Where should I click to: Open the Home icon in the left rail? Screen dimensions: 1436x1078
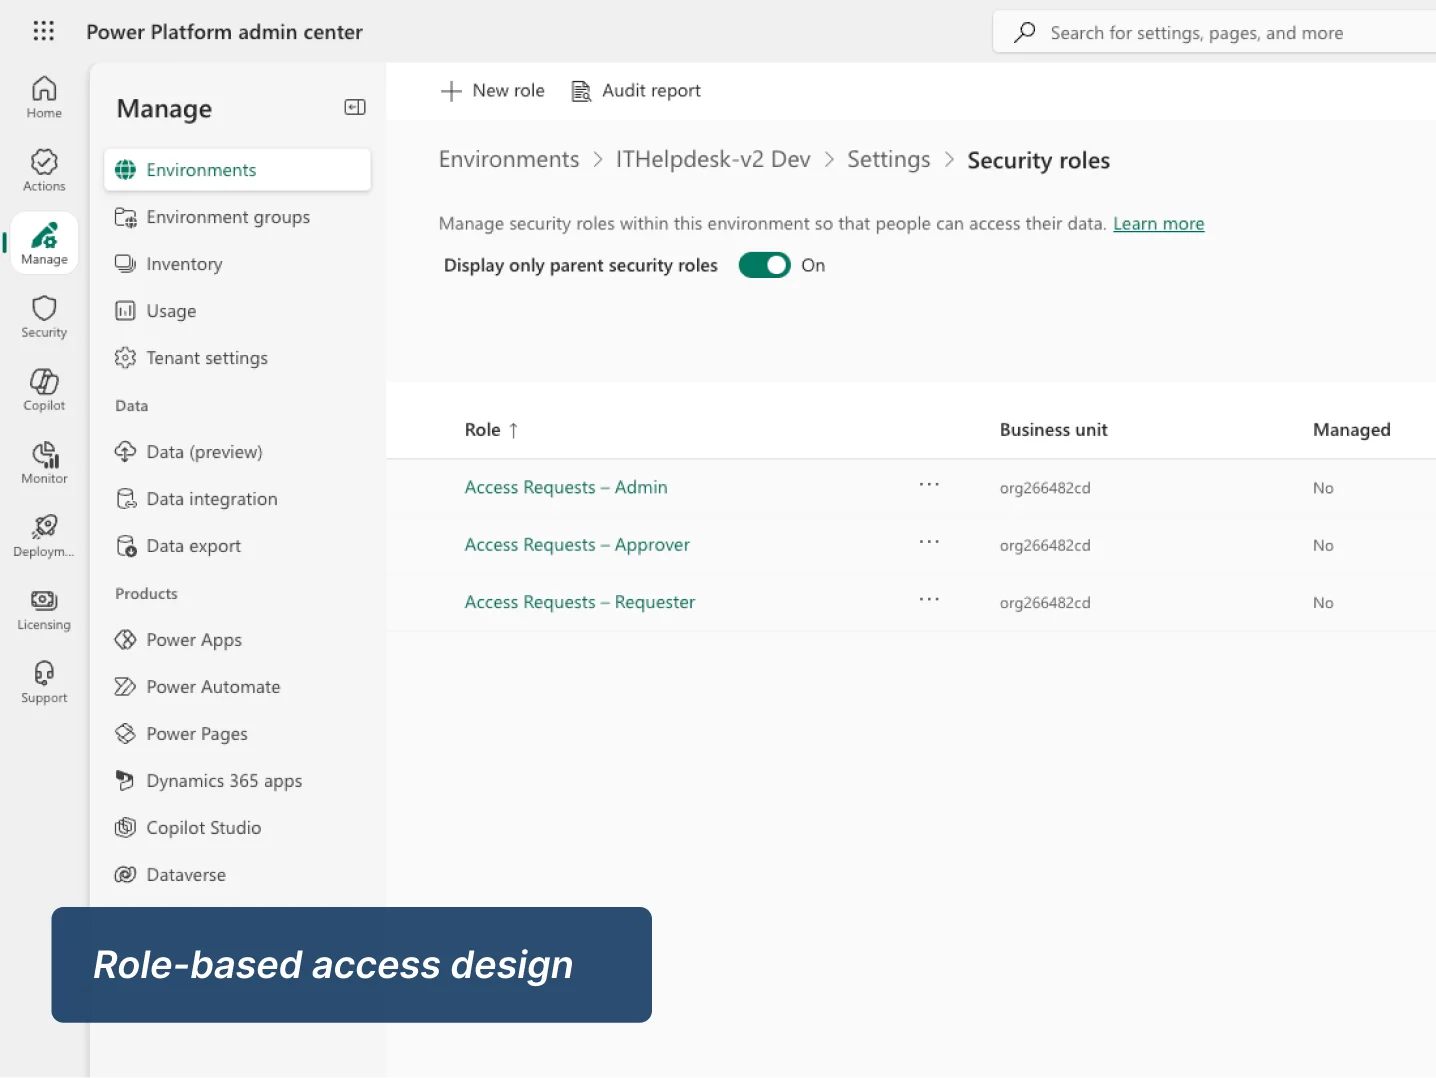(x=43, y=96)
